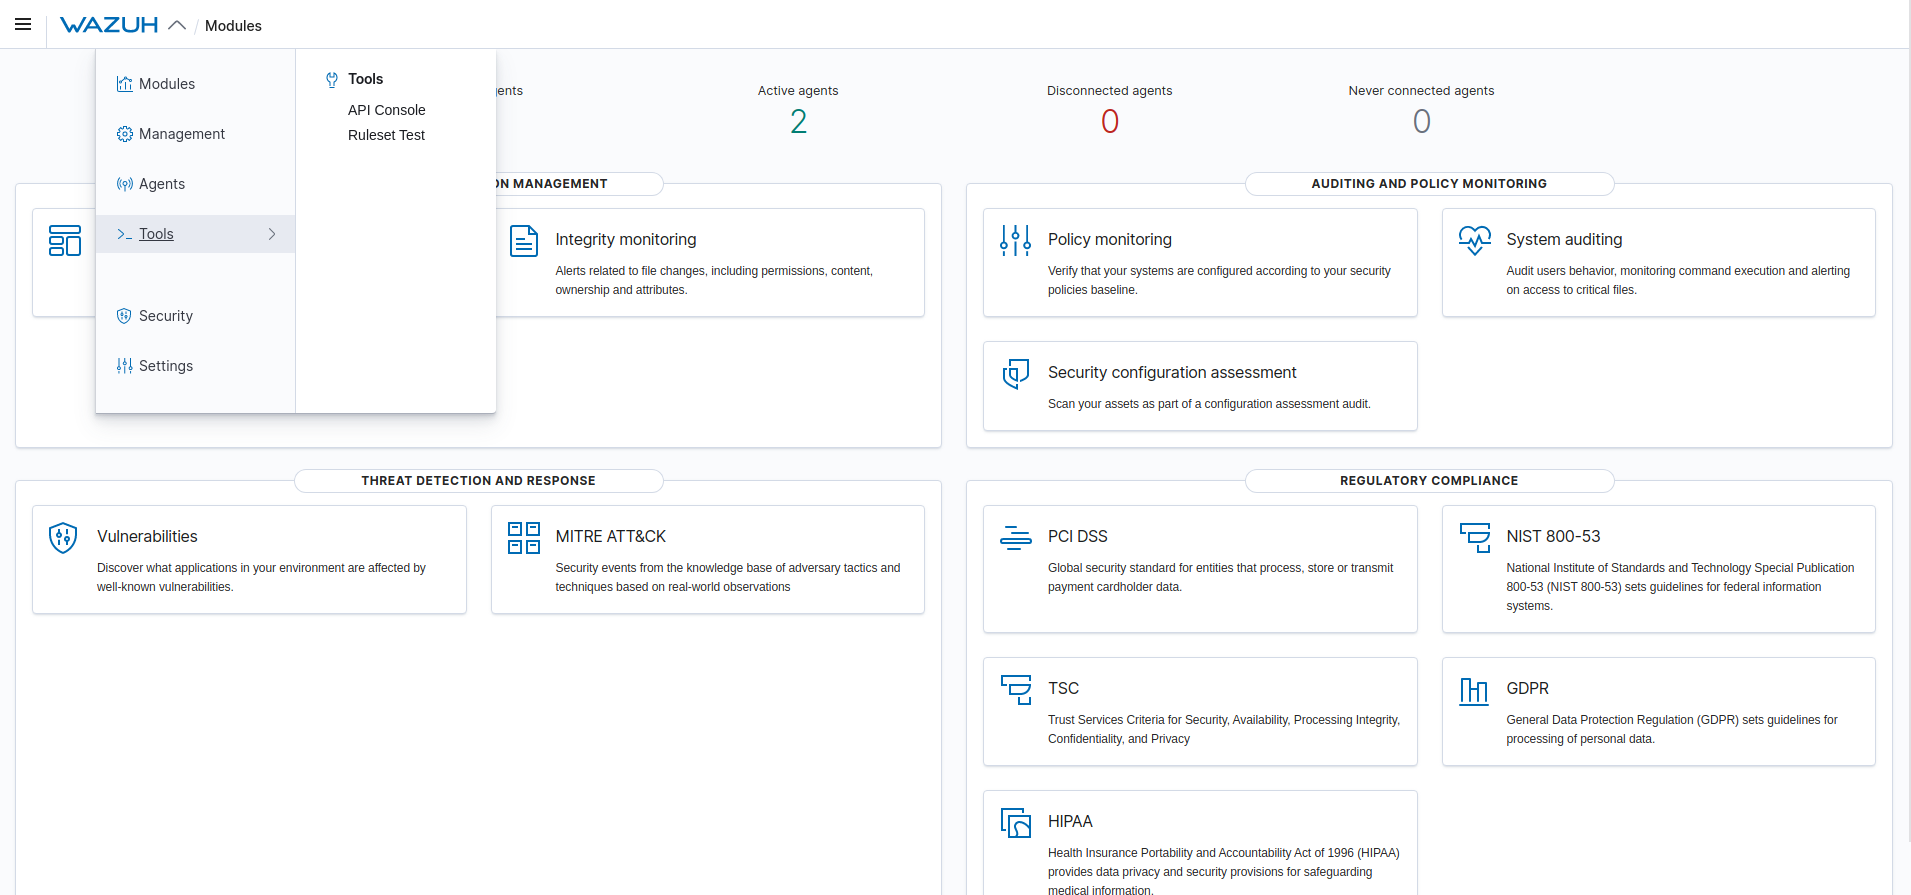
Task: Click the MITRE ATT&CK grid icon
Action: (523, 537)
